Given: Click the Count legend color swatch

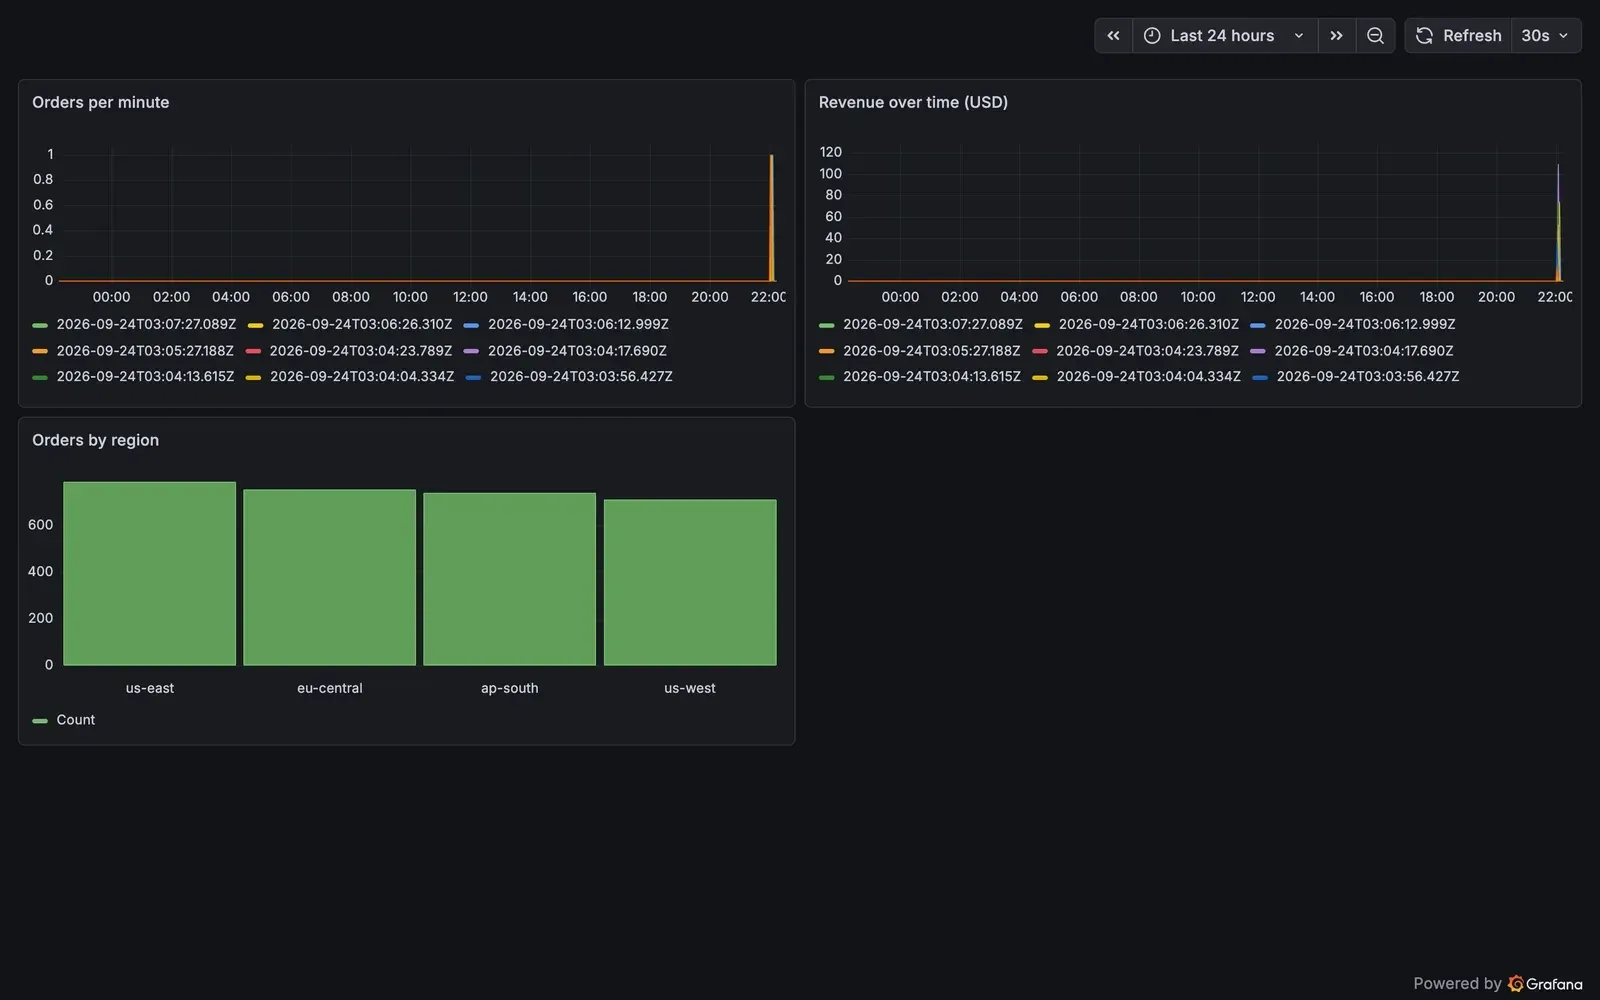Looking at the screenshot, I should click(x=40, y=721).
